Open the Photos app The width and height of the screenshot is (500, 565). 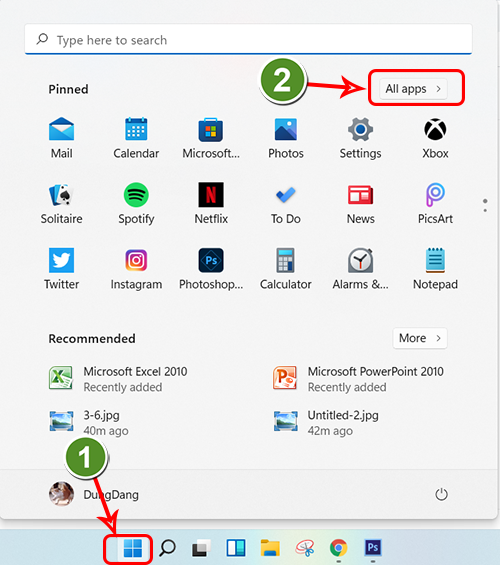pyautogui.click(x=286, y=137)
